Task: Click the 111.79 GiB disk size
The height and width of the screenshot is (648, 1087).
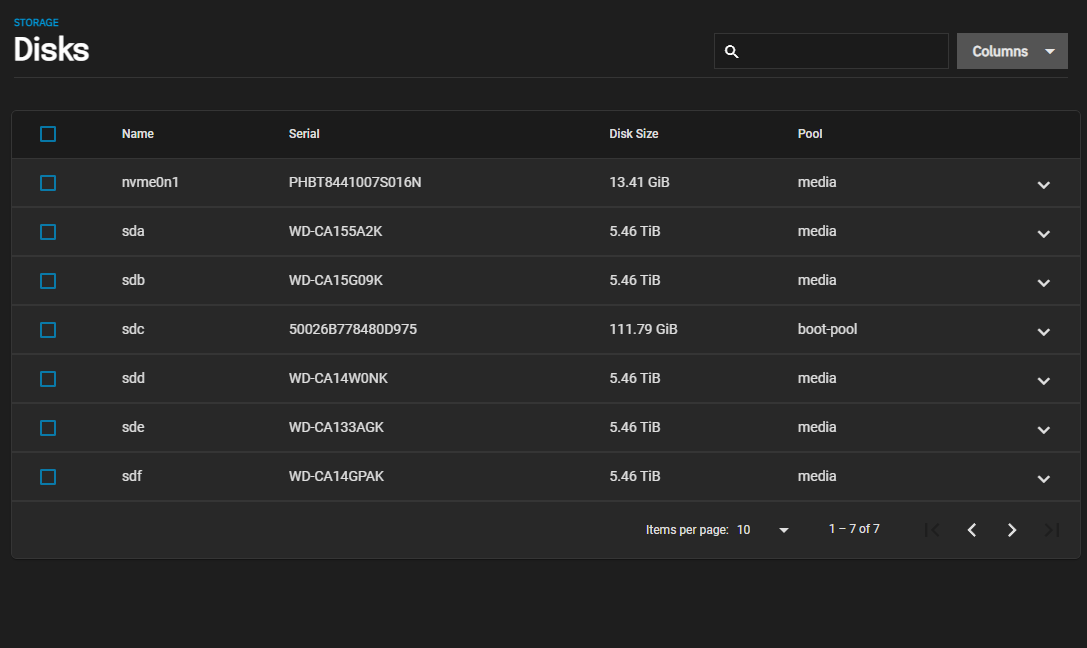Action: [x=643, y=329]
